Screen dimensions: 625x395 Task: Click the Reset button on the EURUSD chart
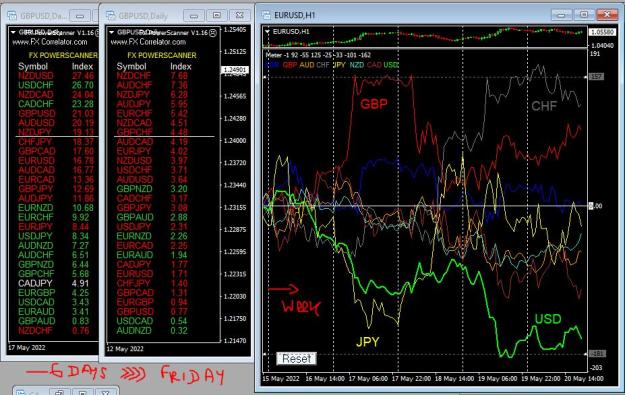point(297,359)
